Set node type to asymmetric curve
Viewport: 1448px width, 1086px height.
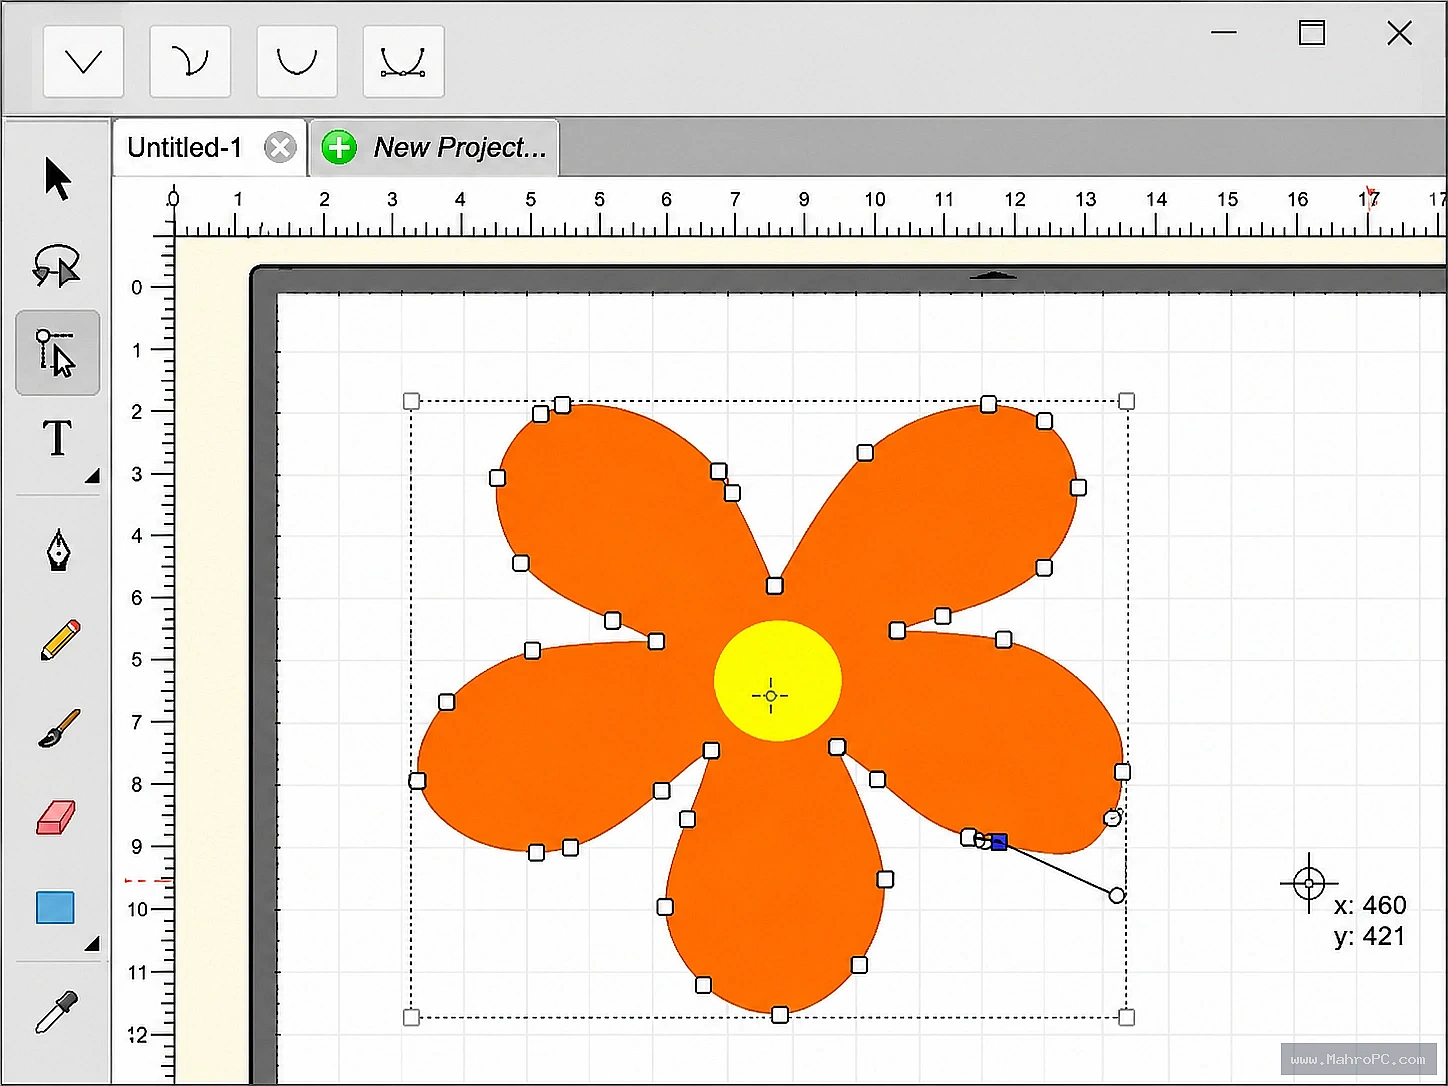click(190, 62)
